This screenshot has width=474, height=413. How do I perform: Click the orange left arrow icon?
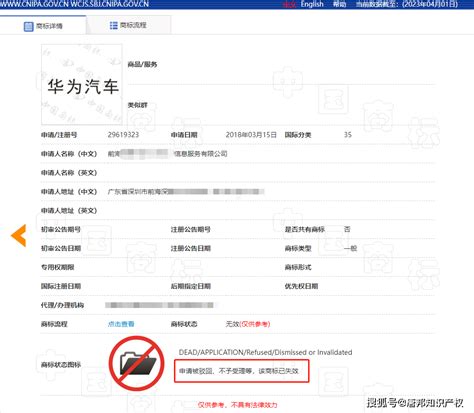click(19, 235)
